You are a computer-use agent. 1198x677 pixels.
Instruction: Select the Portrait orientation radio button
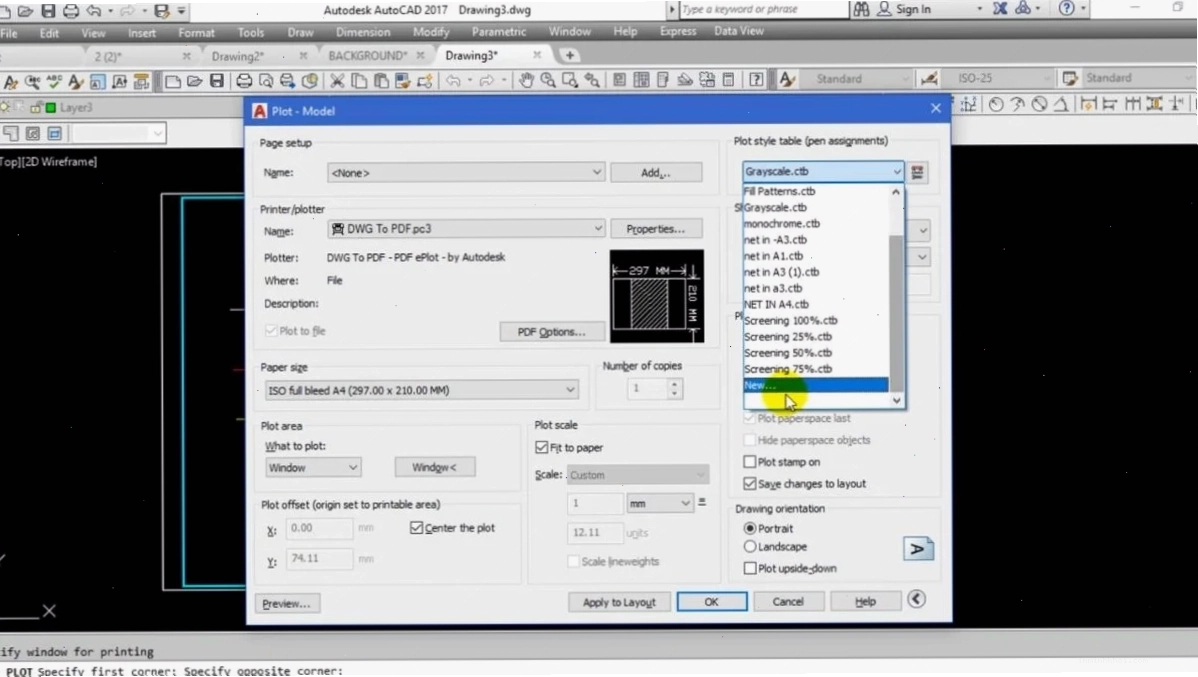coord(750,528)
